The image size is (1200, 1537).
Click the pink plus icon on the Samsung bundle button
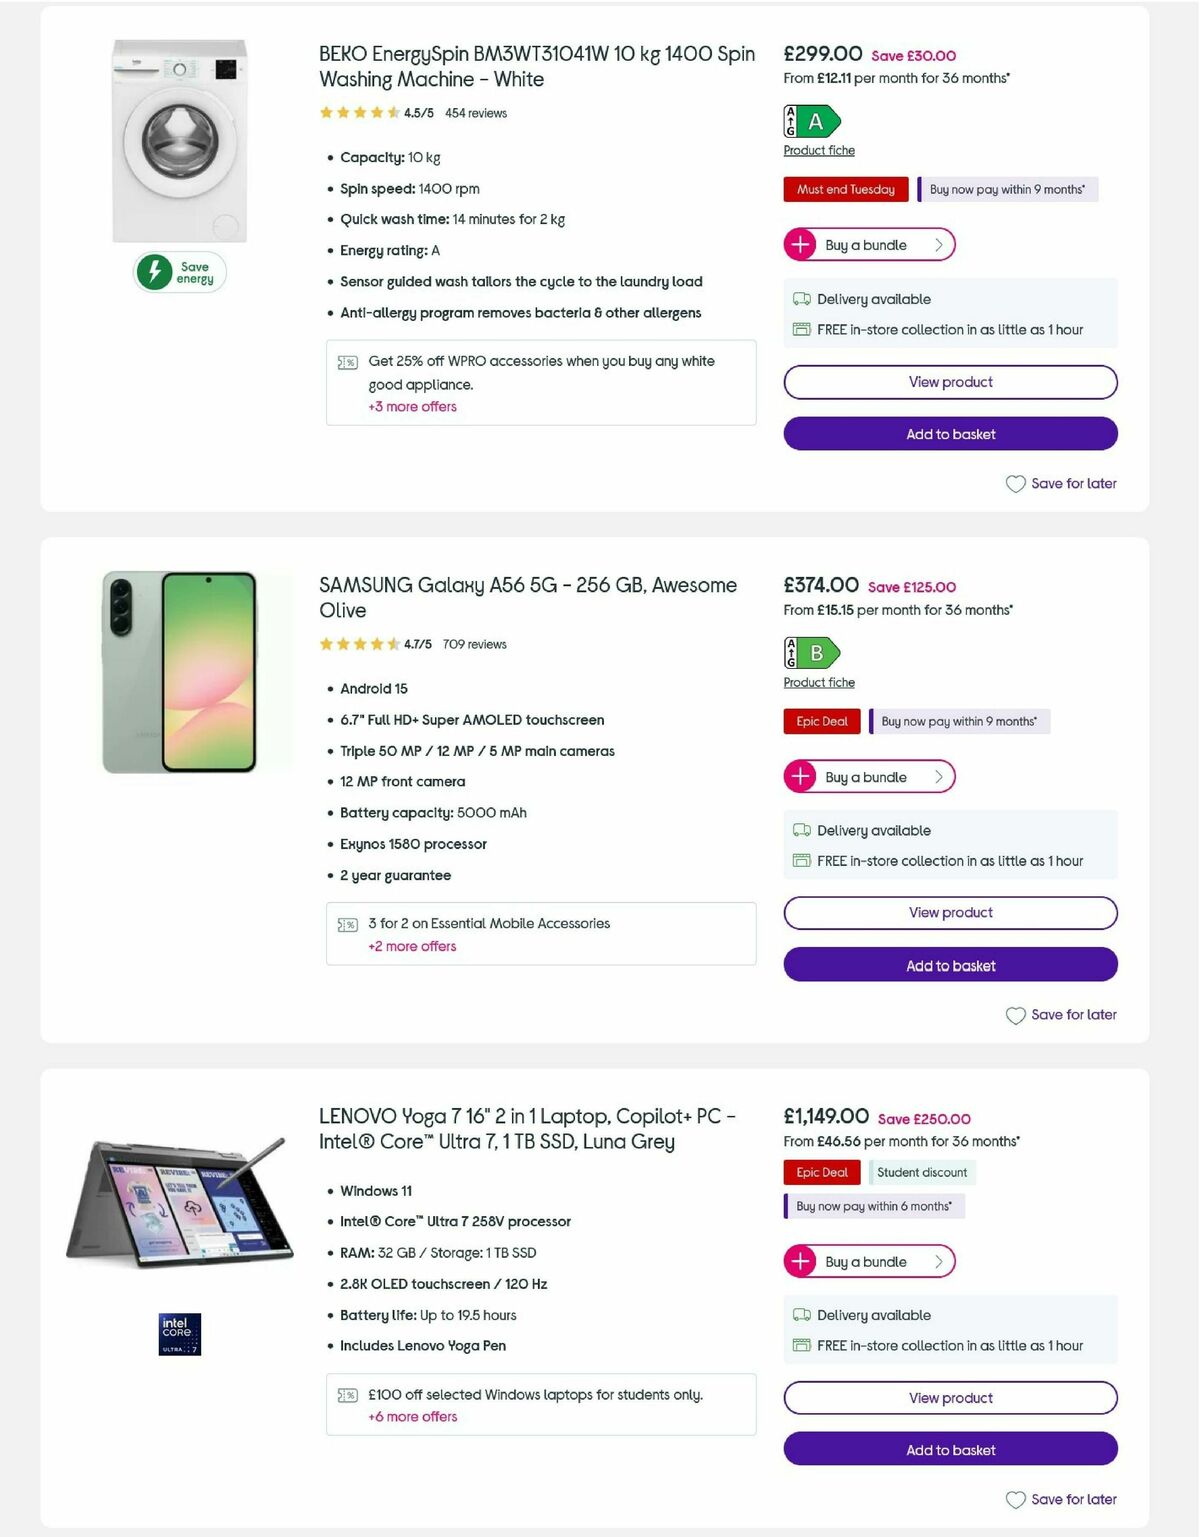click(800, 776)
